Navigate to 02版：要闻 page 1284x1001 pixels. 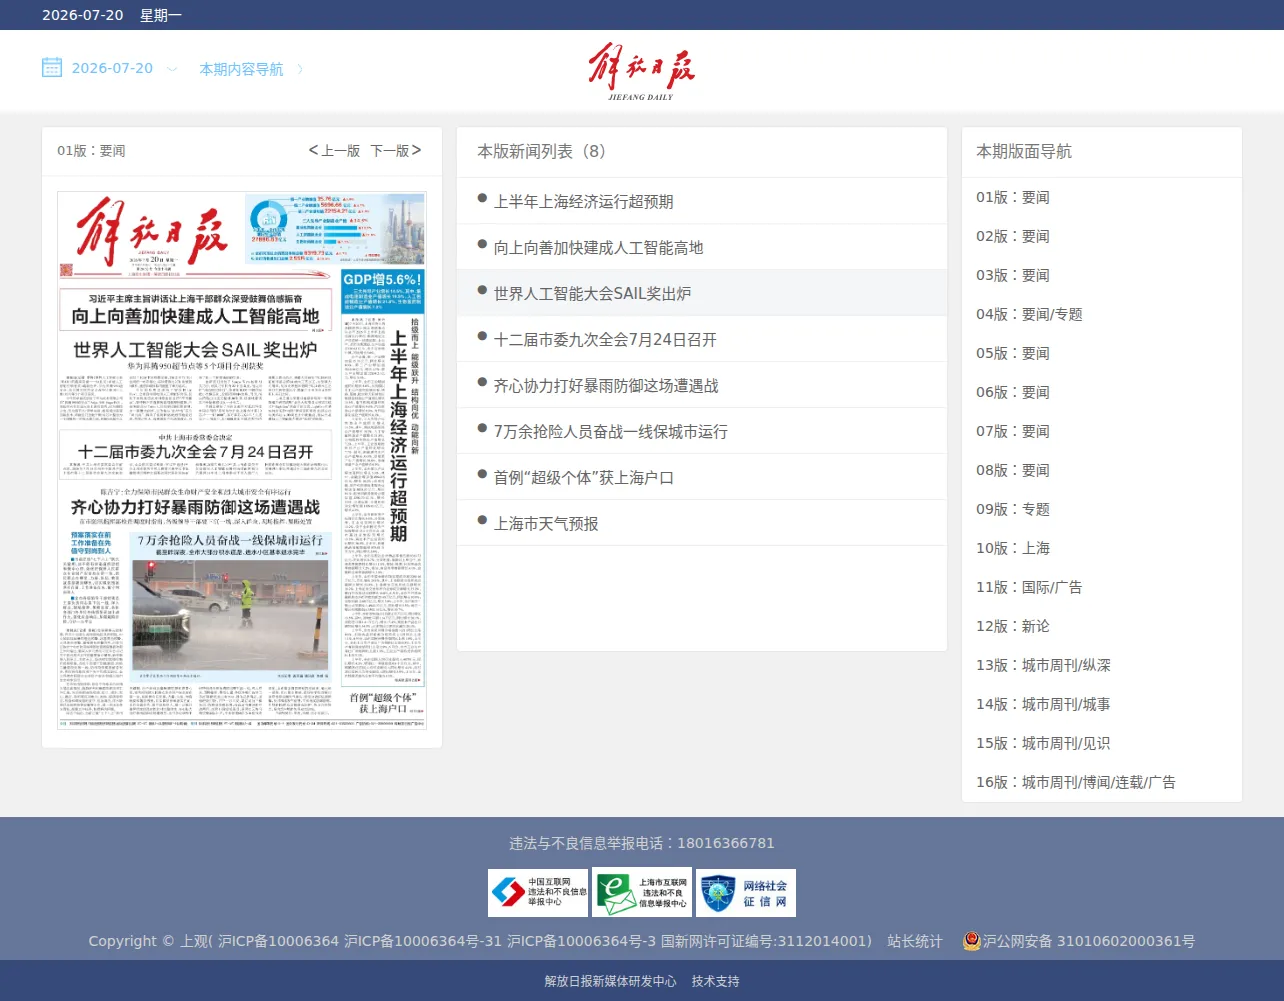coord(1013,236)
